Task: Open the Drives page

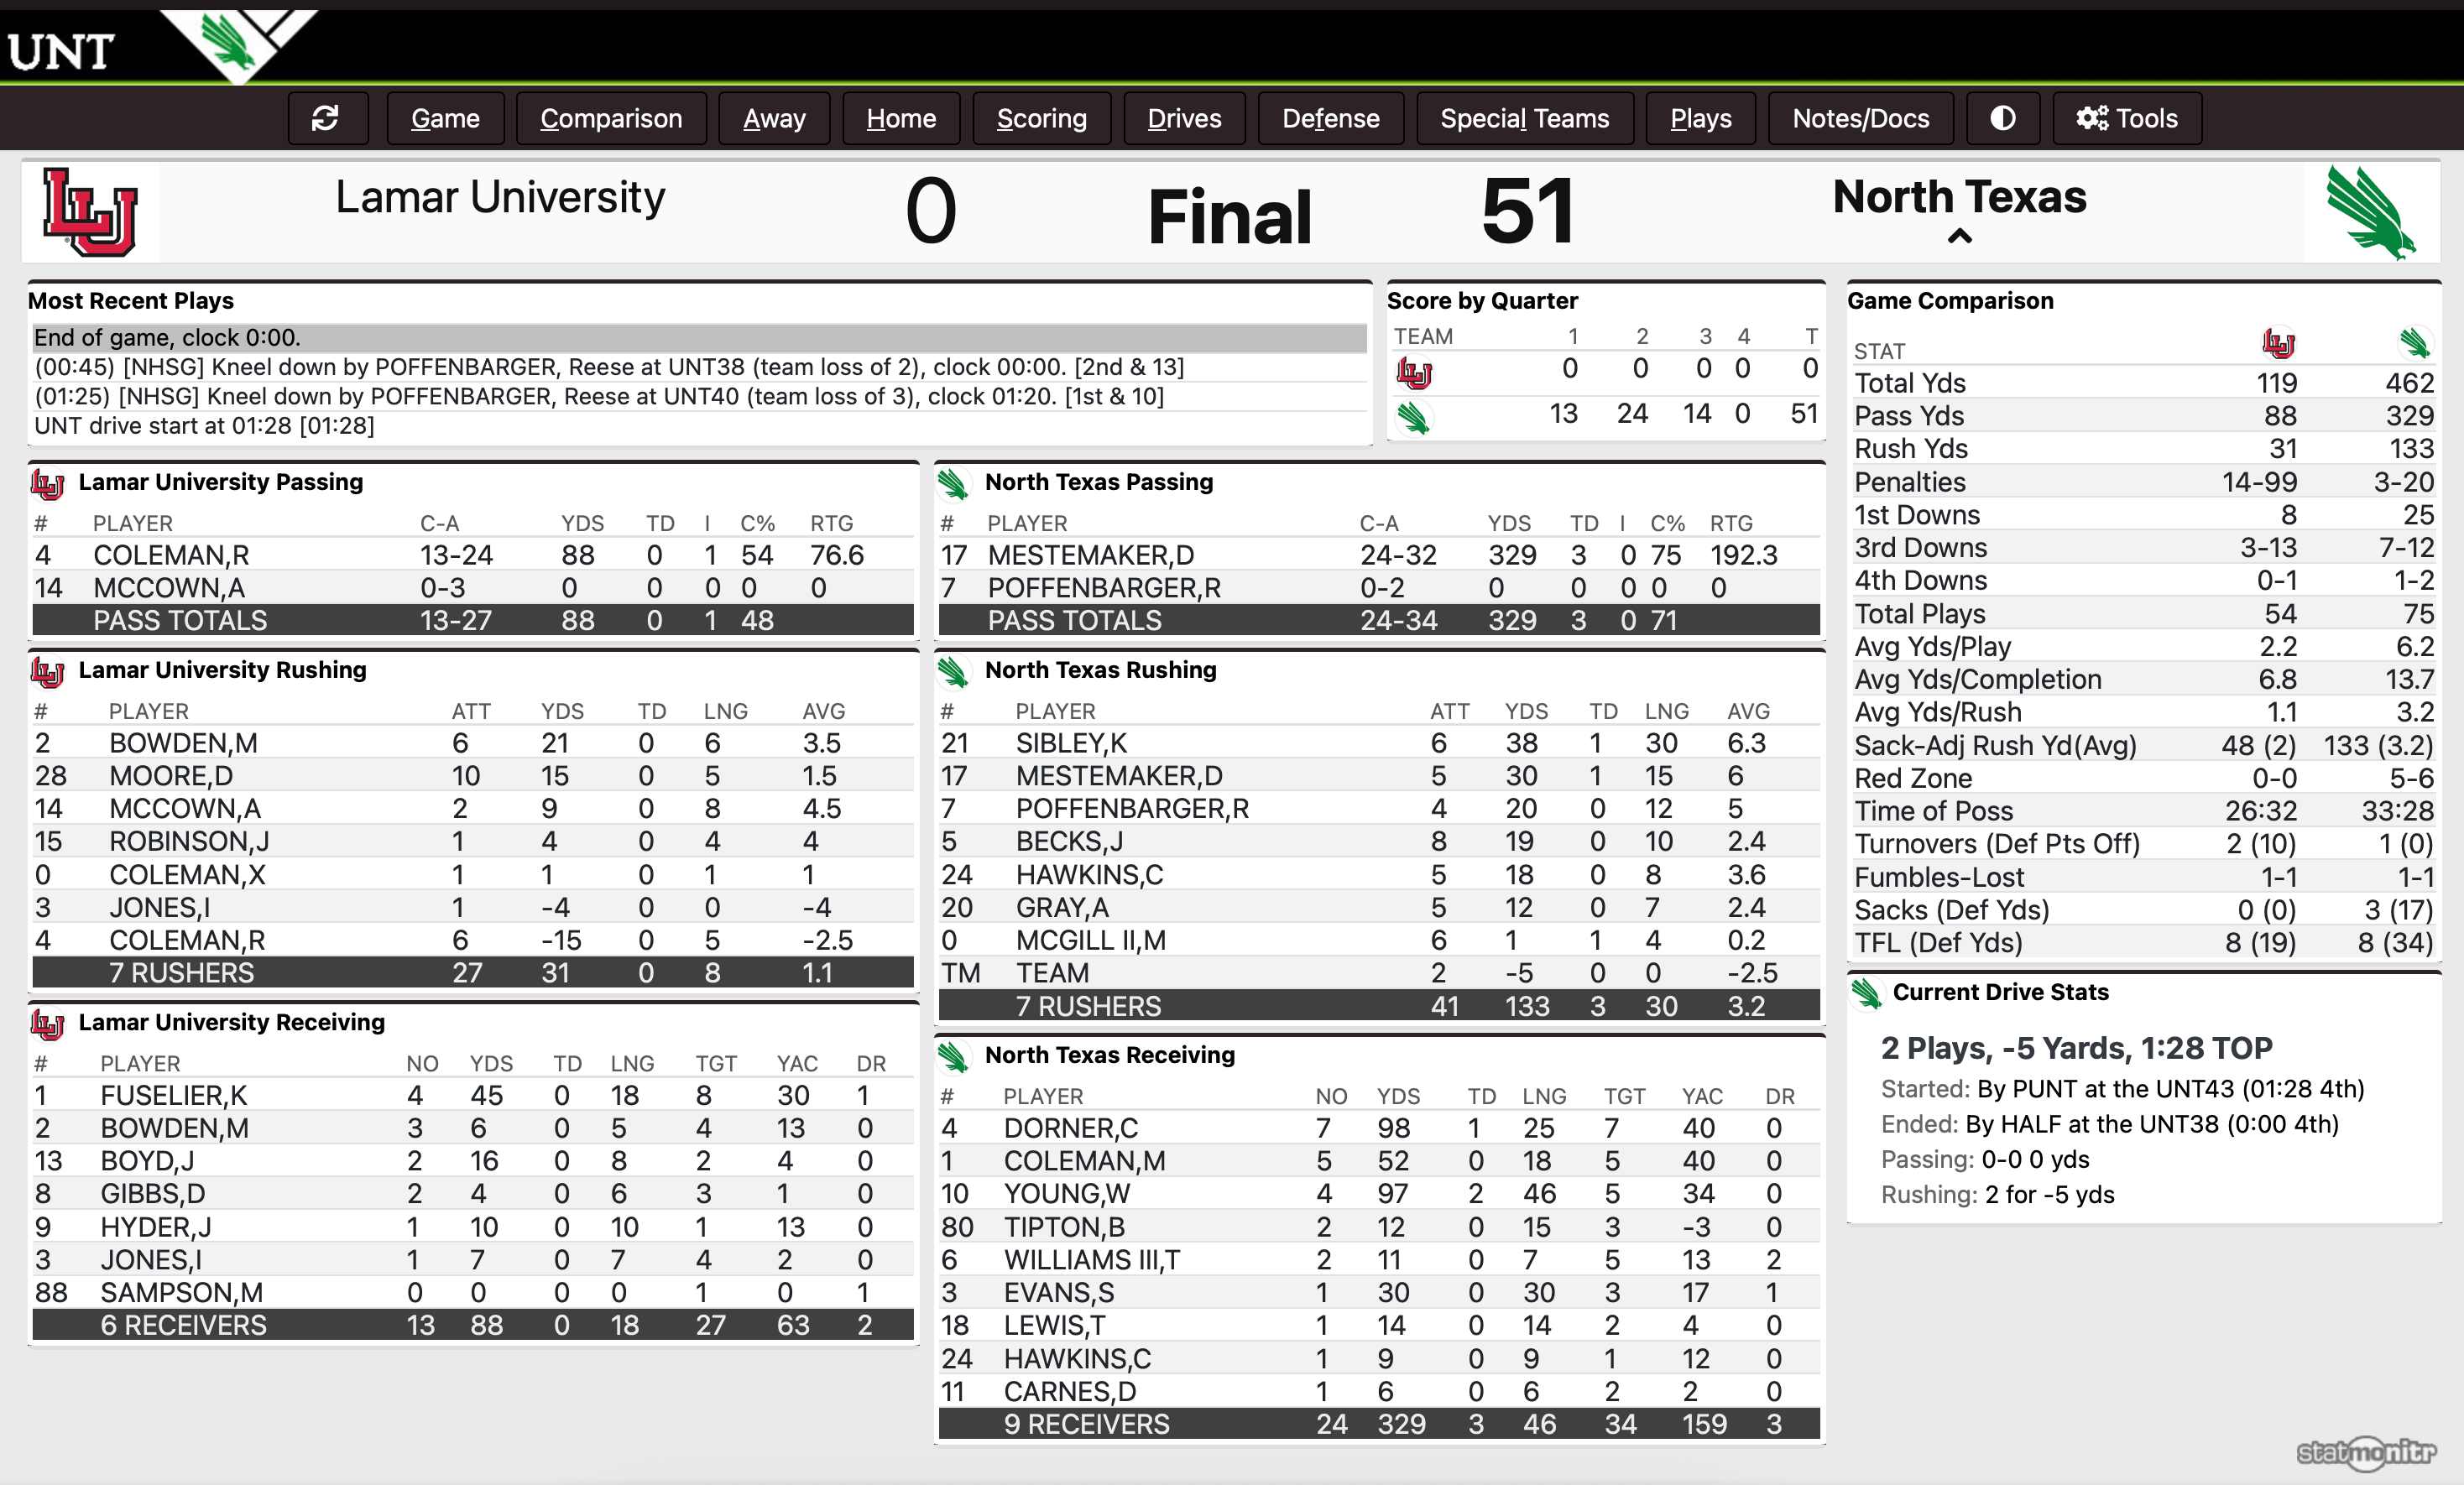Action: pyautogui.click(x=1184, y=119)
